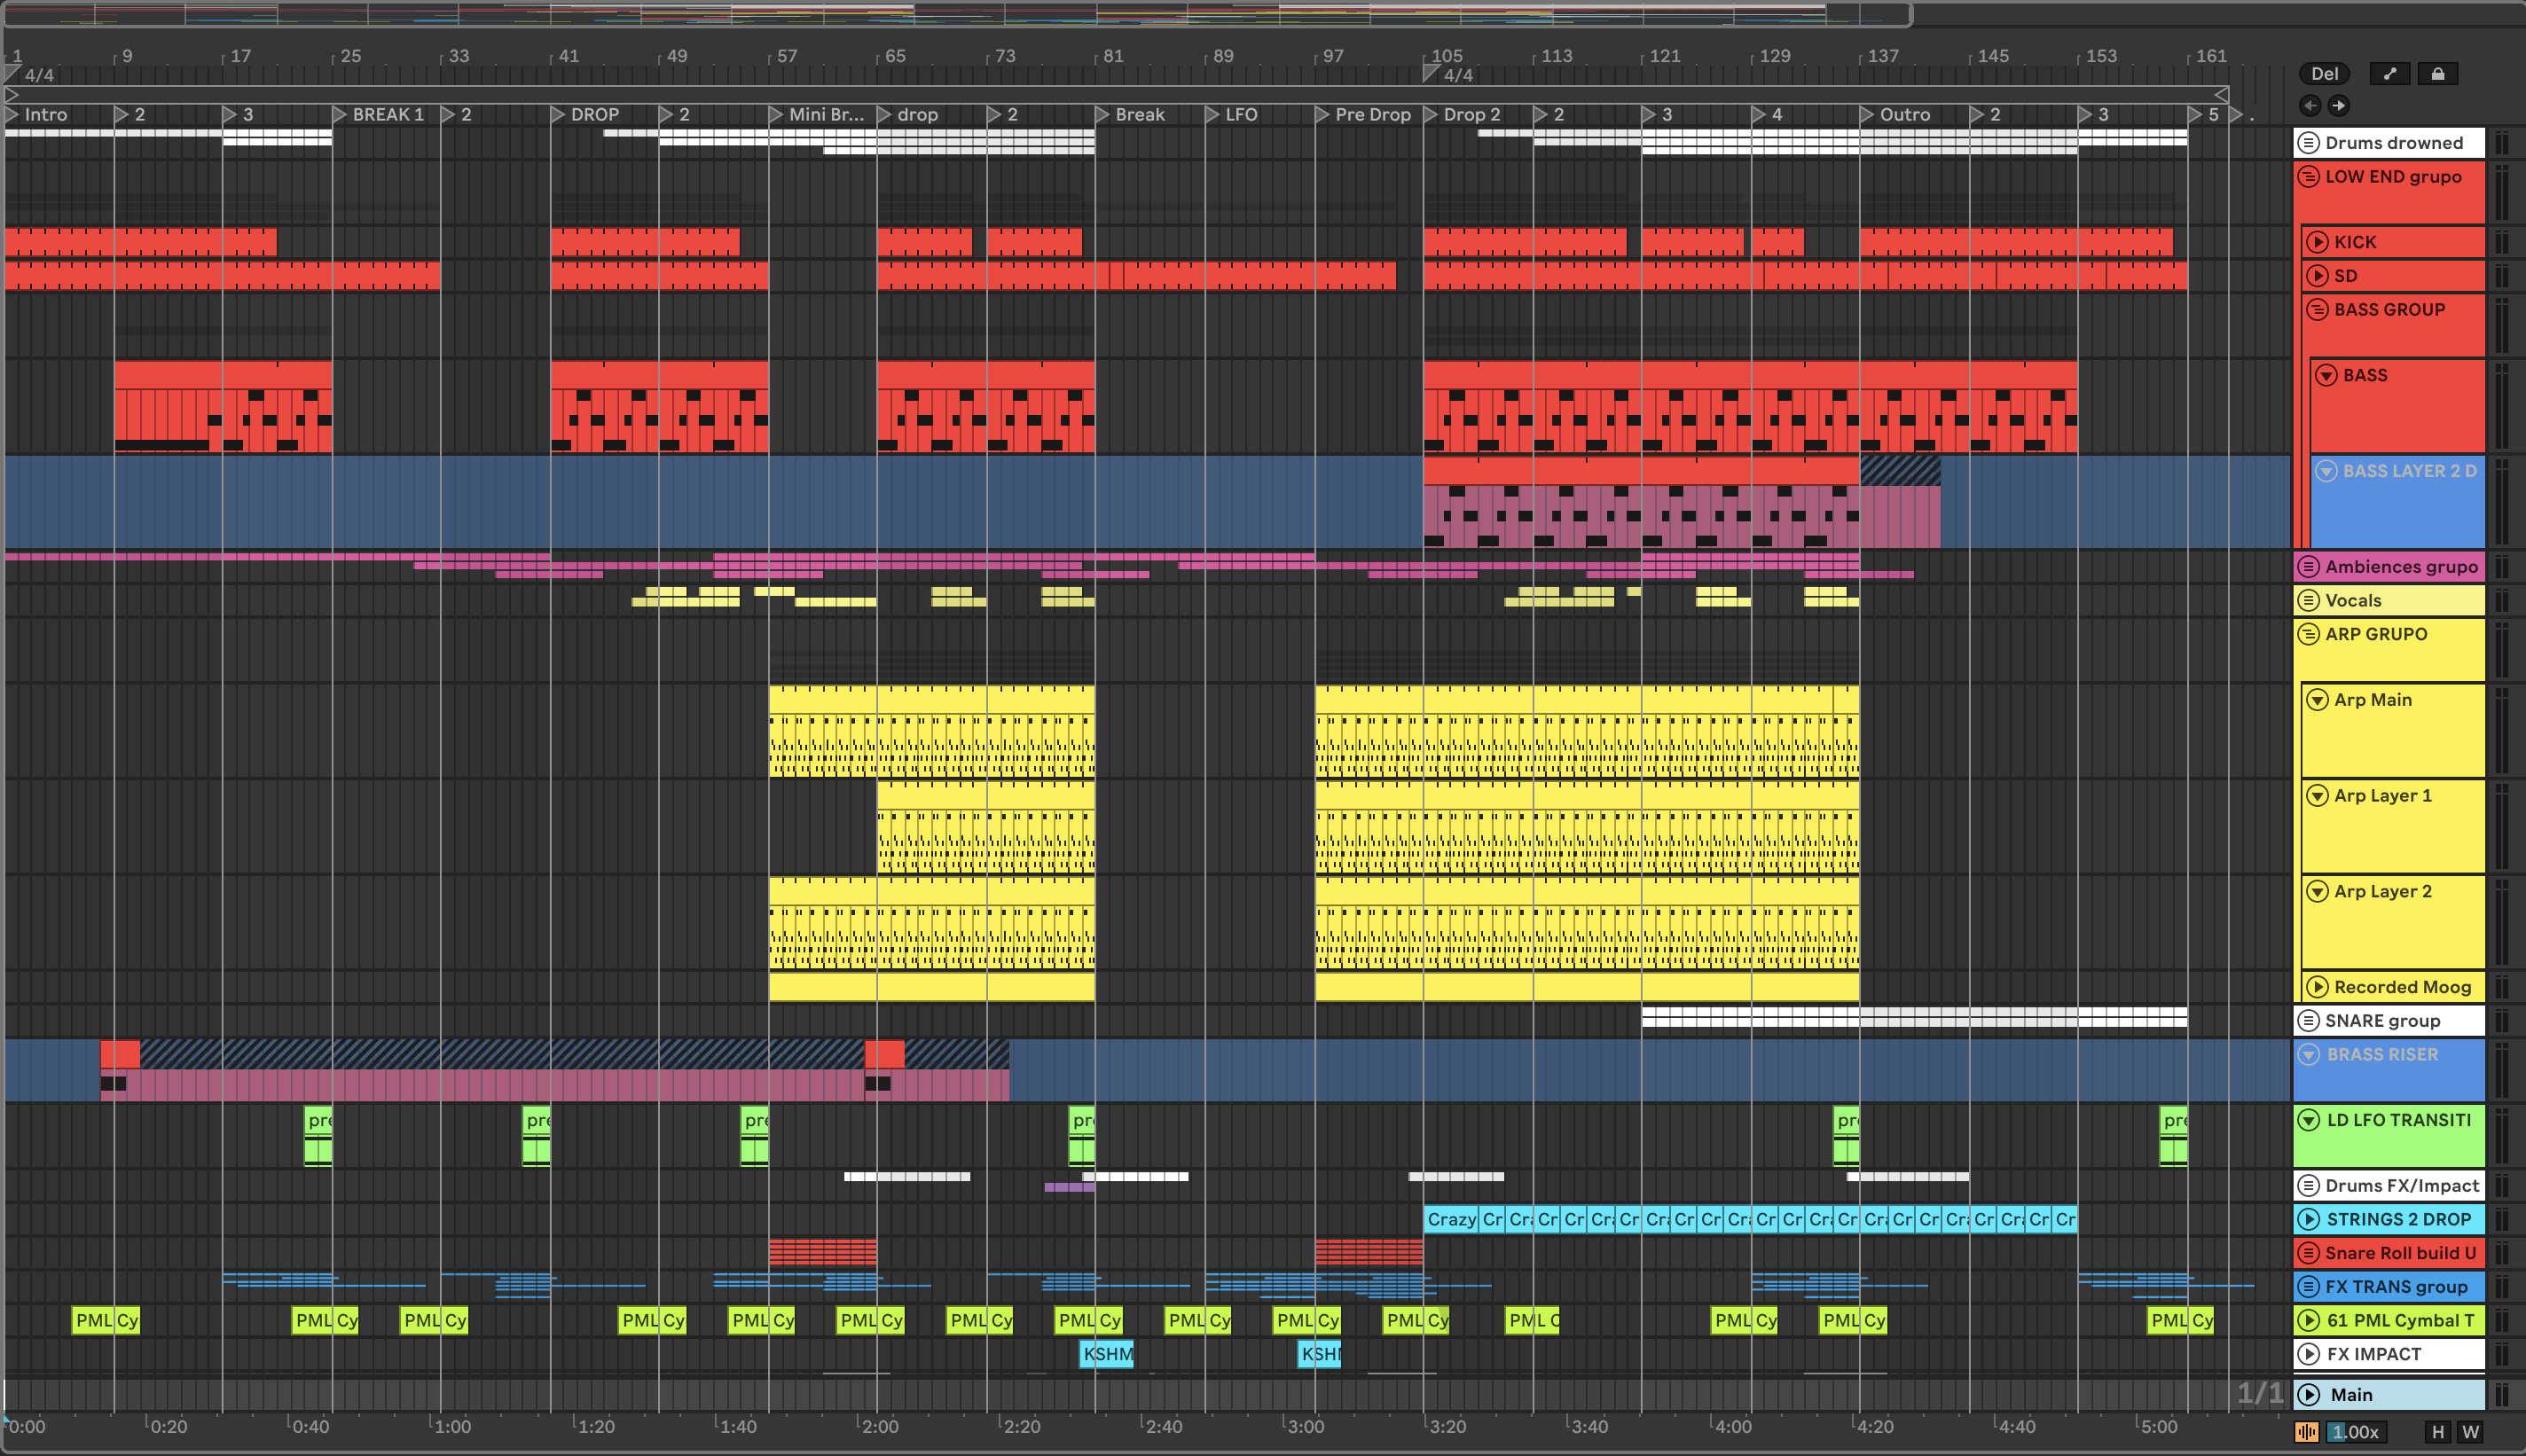Fold the BASS track arrow
The width and height of the screenshot is (2526, 1456).
tap(2326, 376)
